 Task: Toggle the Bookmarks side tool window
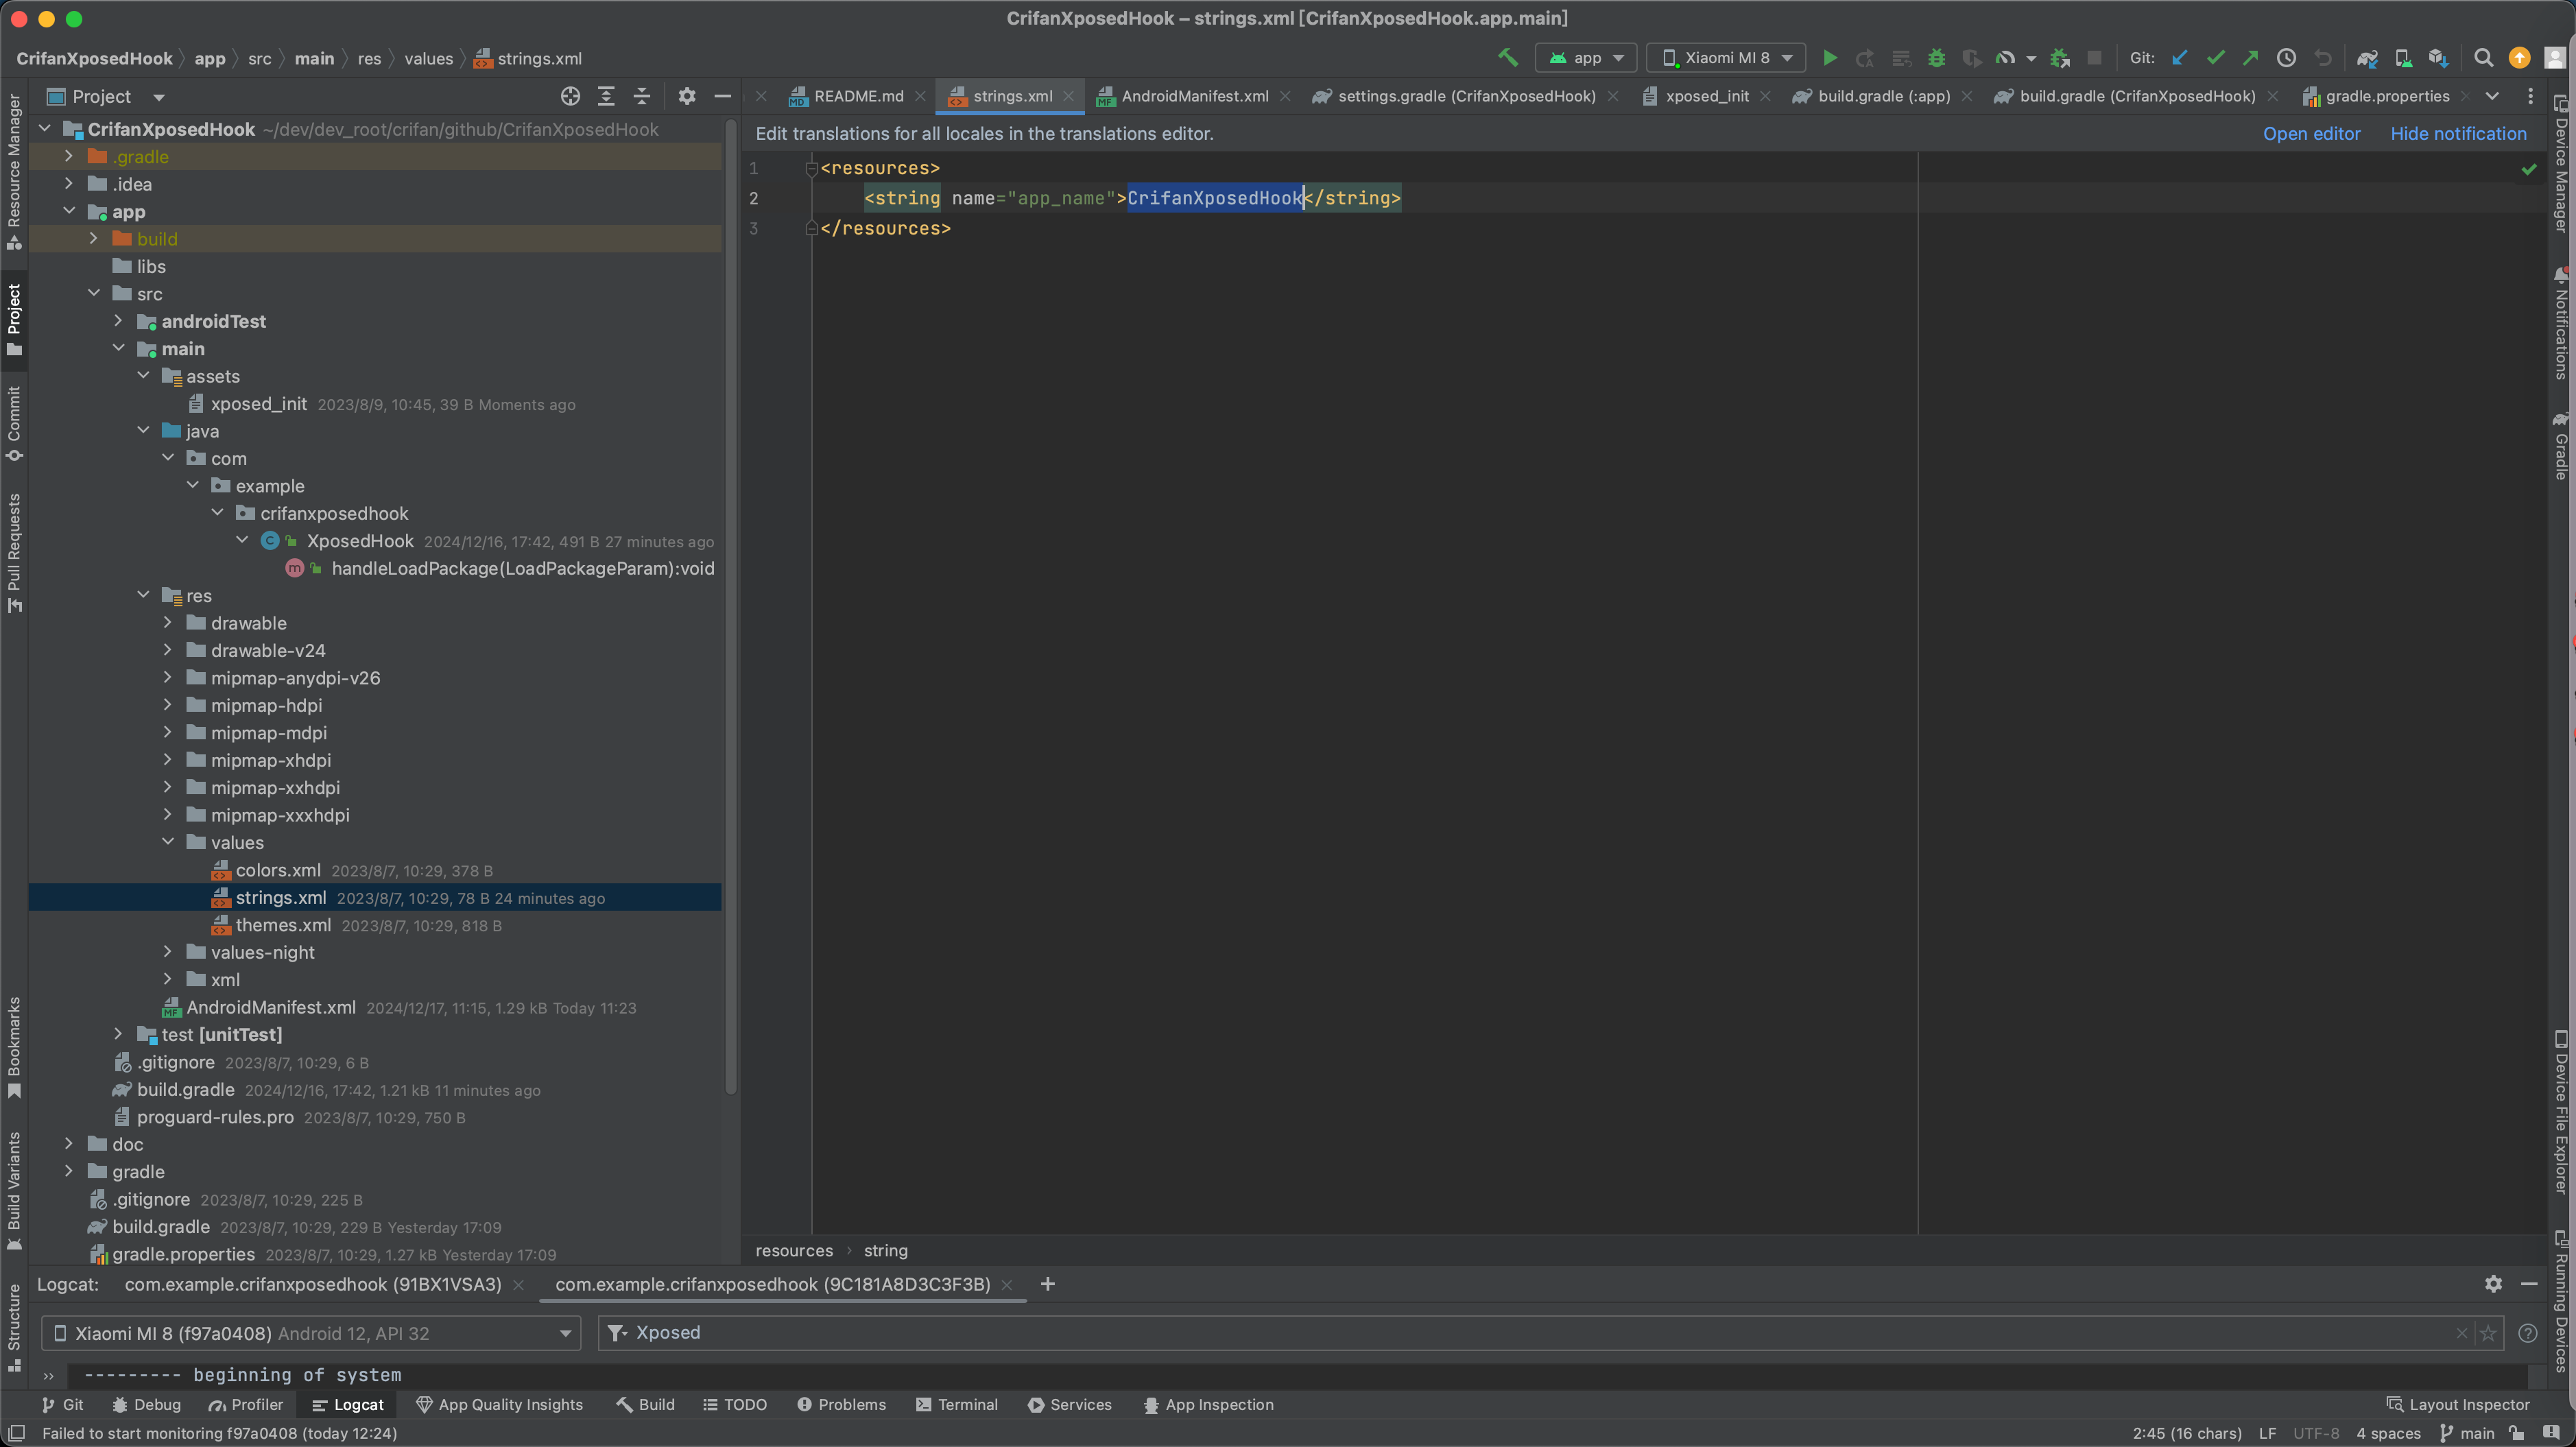tap(14, 1047)
